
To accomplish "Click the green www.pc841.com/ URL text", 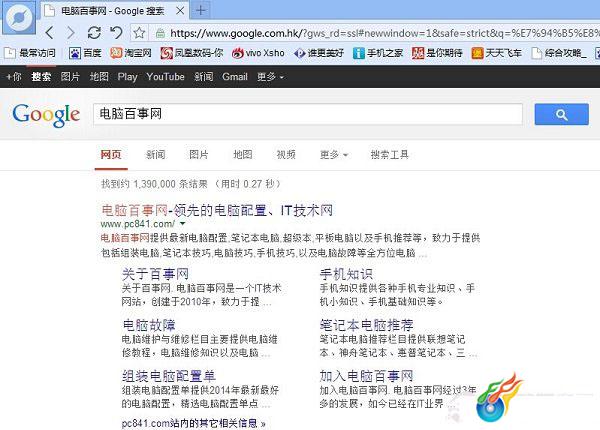I will click(138, 223).
